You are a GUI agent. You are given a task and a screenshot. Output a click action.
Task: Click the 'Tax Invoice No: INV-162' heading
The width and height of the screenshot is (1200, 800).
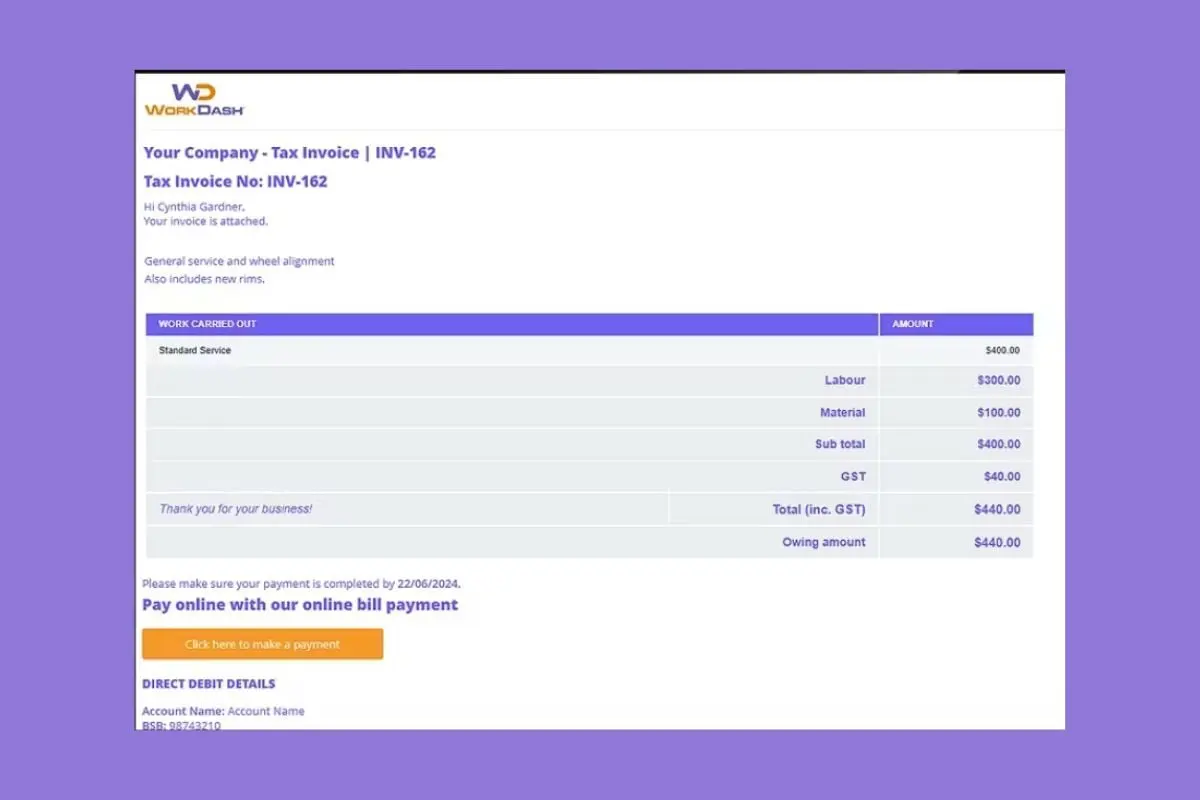(x=235, y=182)
